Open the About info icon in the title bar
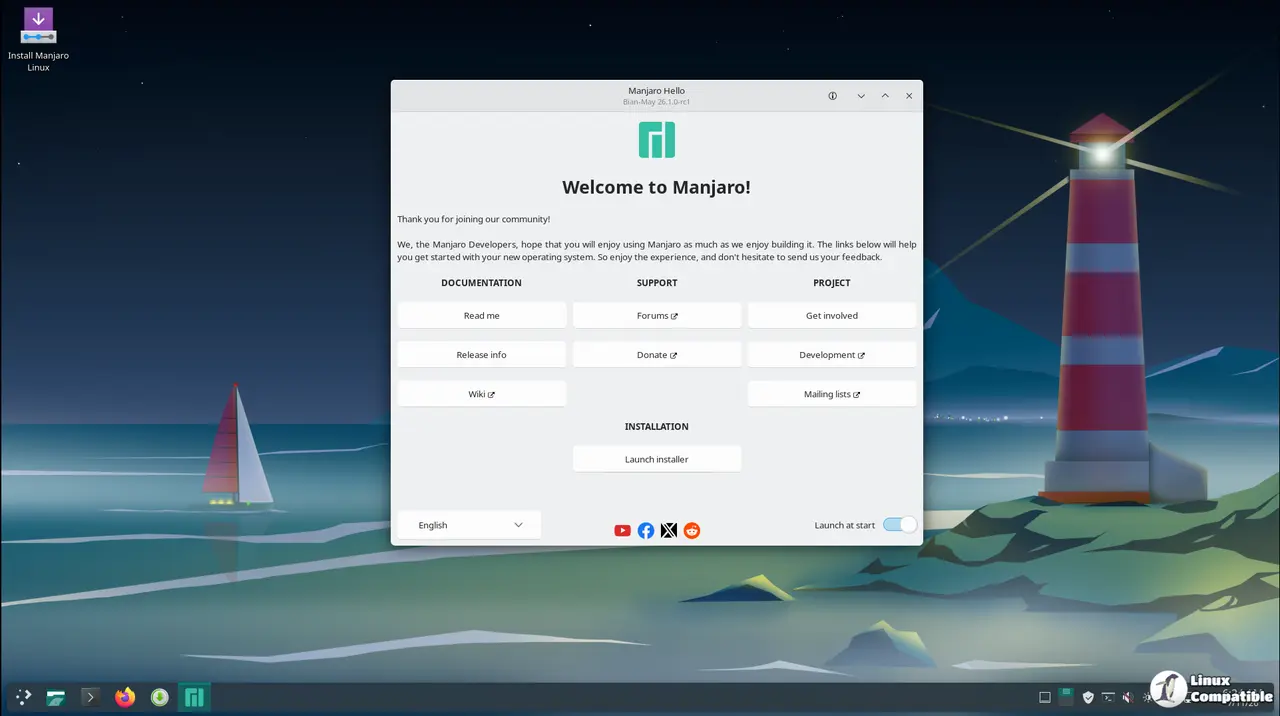Viewport: 1280px width, 716px height. pyautogui.click(x=832, y=96)
